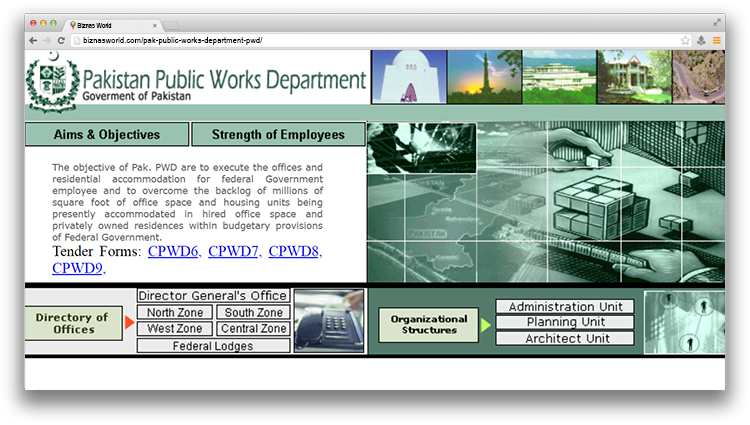The image size is (750, 425).
Task: Click the browser forward arrow
Action: click(x=47, y=41)
